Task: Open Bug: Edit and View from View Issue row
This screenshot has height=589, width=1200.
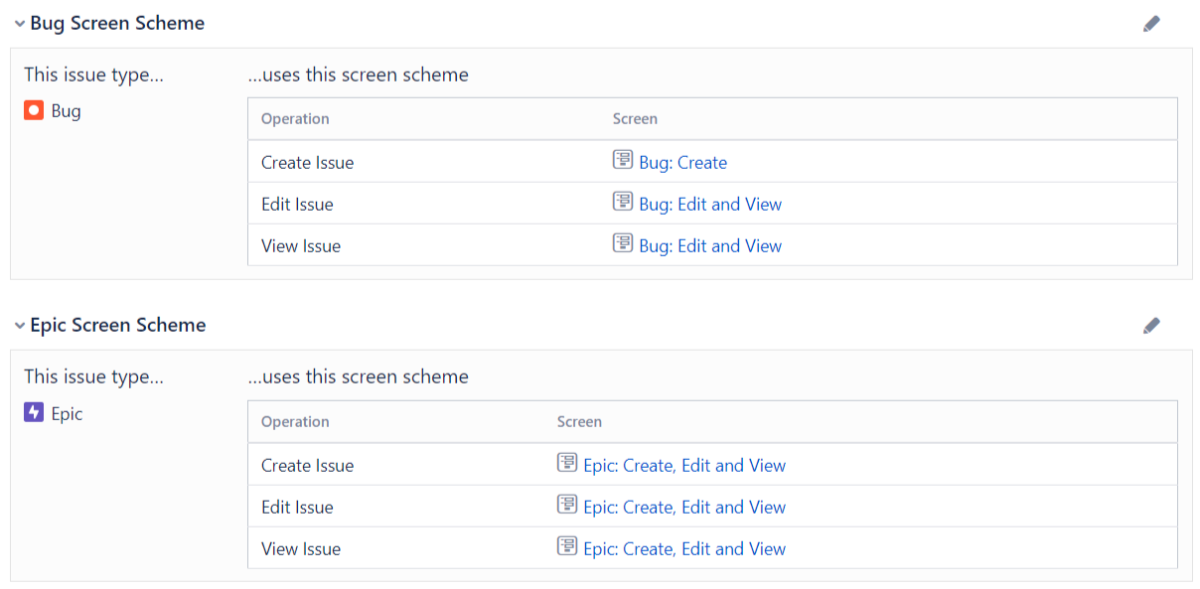Action: [x=710, y=246]
